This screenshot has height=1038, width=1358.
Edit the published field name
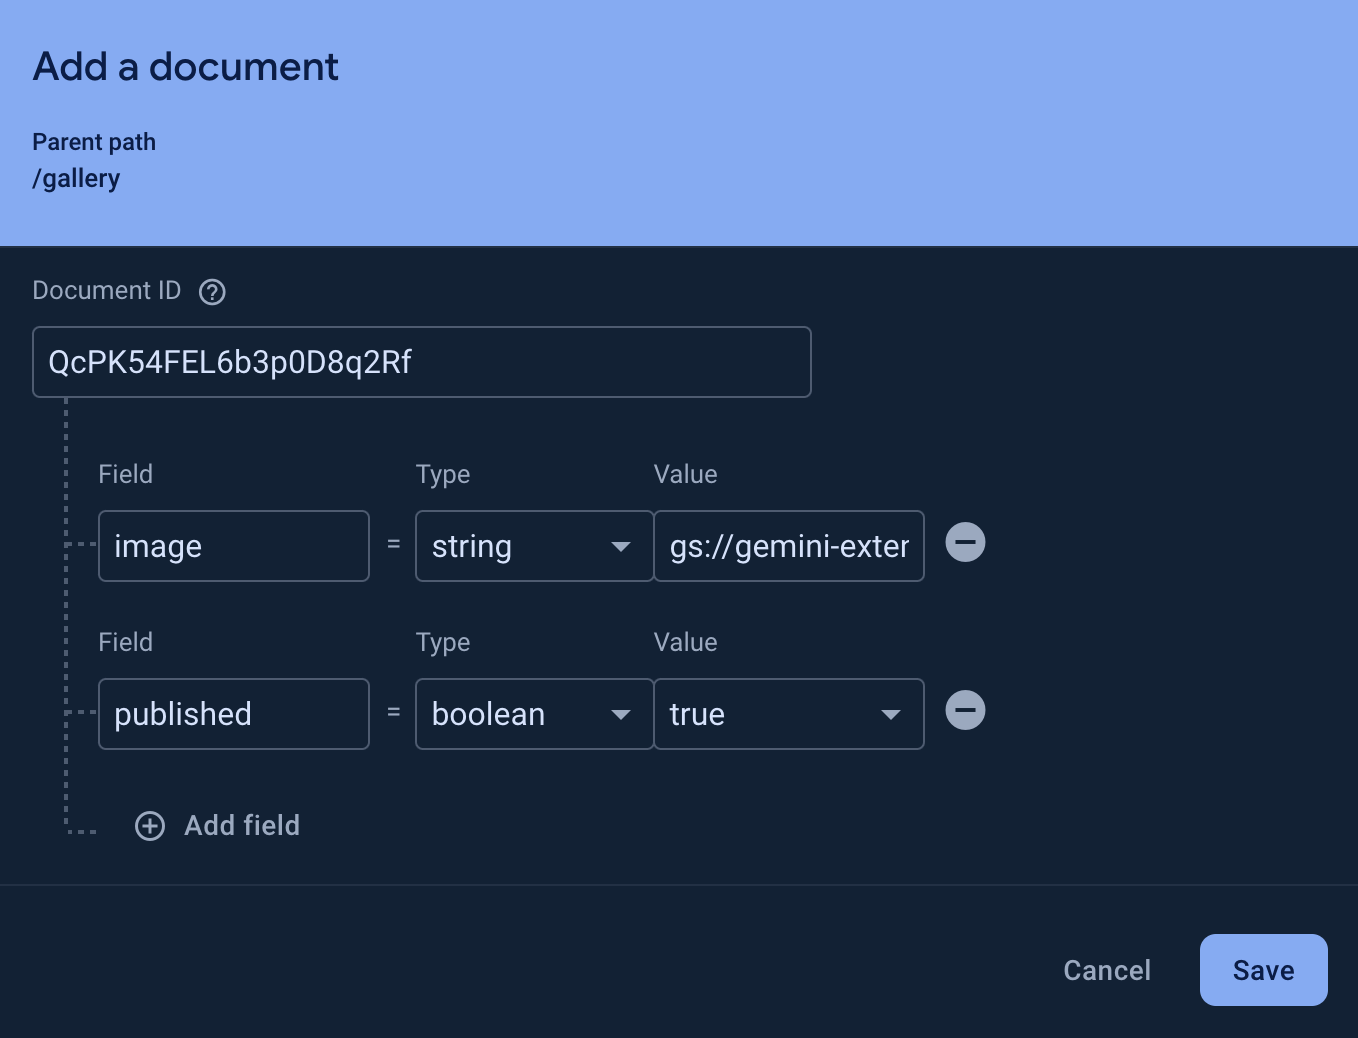click(233, 714)
